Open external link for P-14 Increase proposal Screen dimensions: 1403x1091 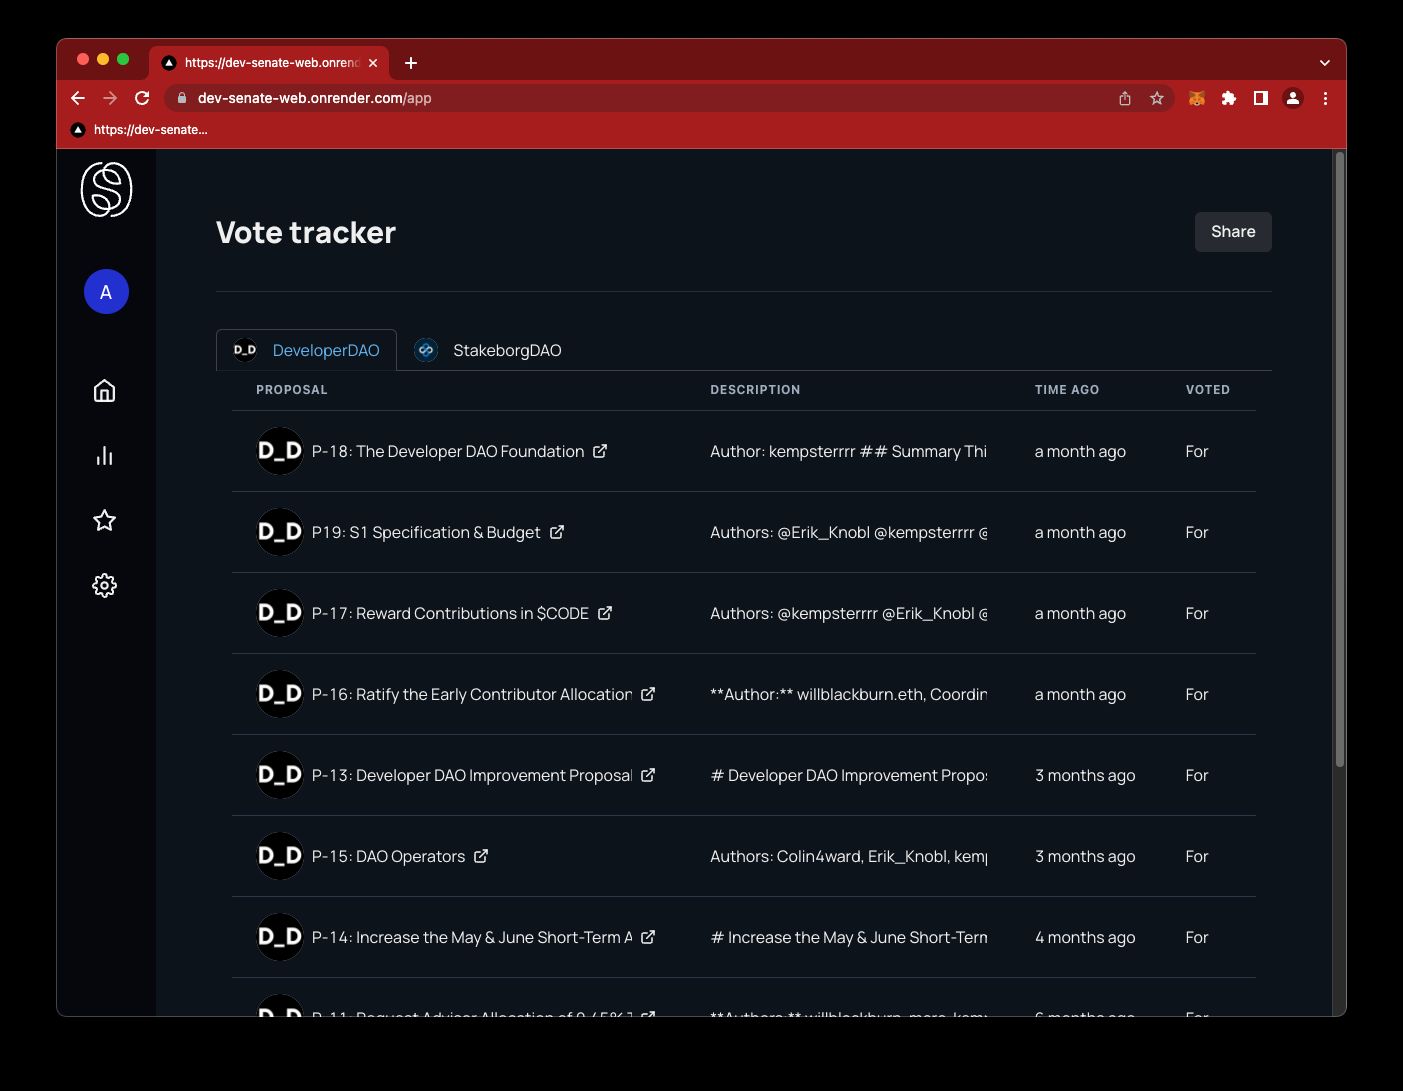648,937
